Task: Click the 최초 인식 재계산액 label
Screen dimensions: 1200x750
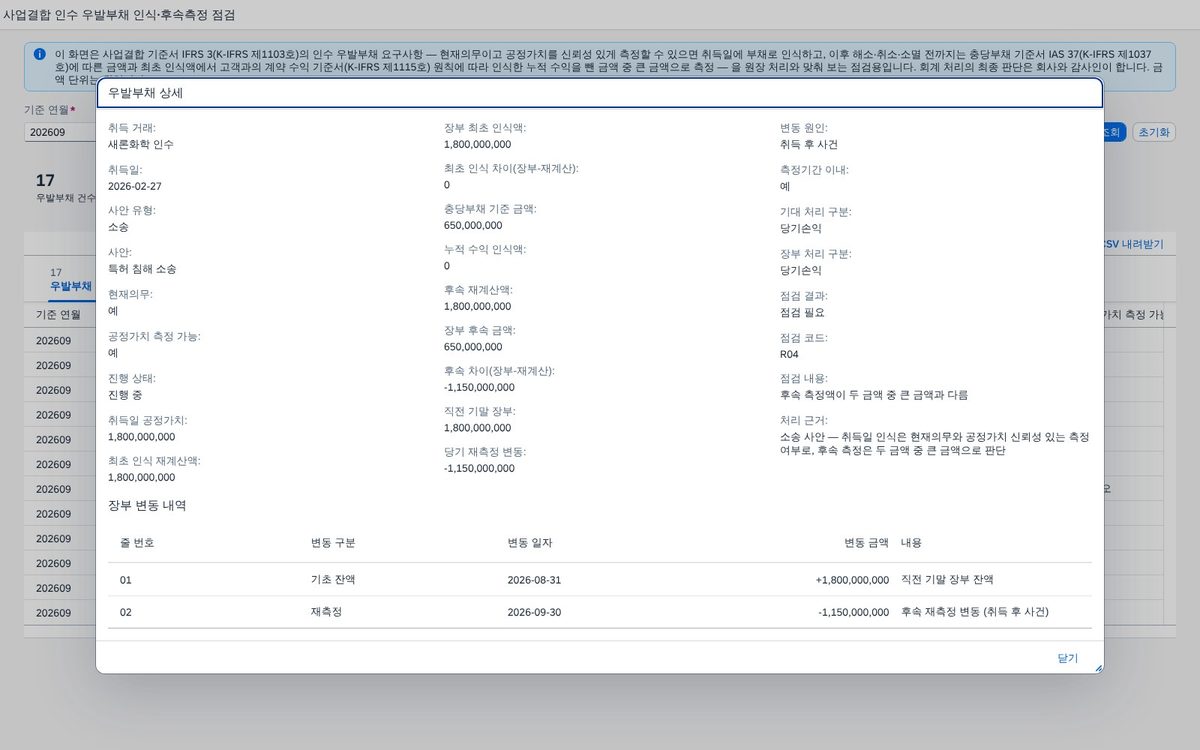Action: click(155, 461)
